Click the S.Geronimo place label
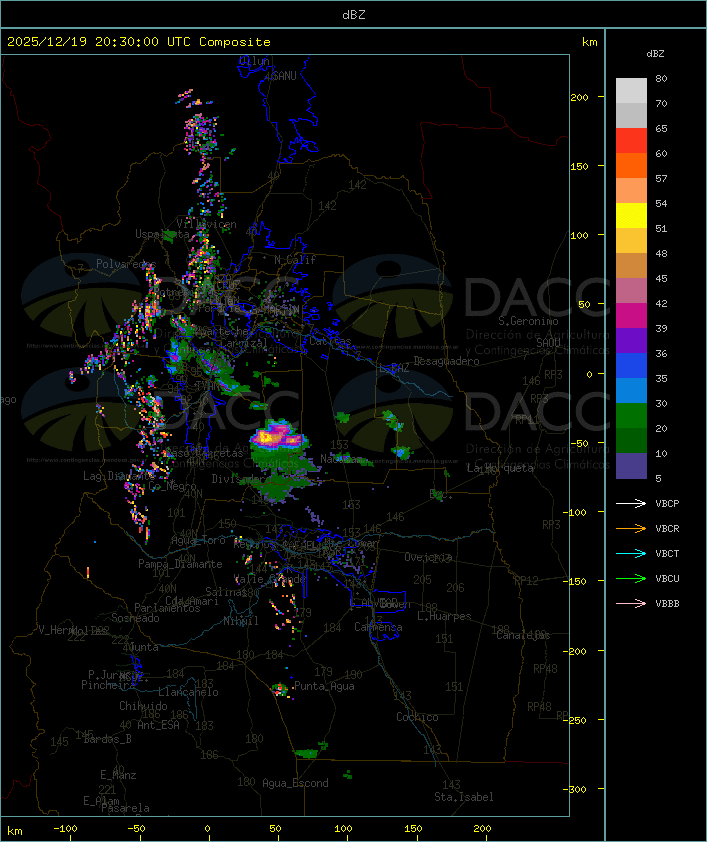Image resolution: width=707 pixels, height=842 pixels. pos(528,321)
